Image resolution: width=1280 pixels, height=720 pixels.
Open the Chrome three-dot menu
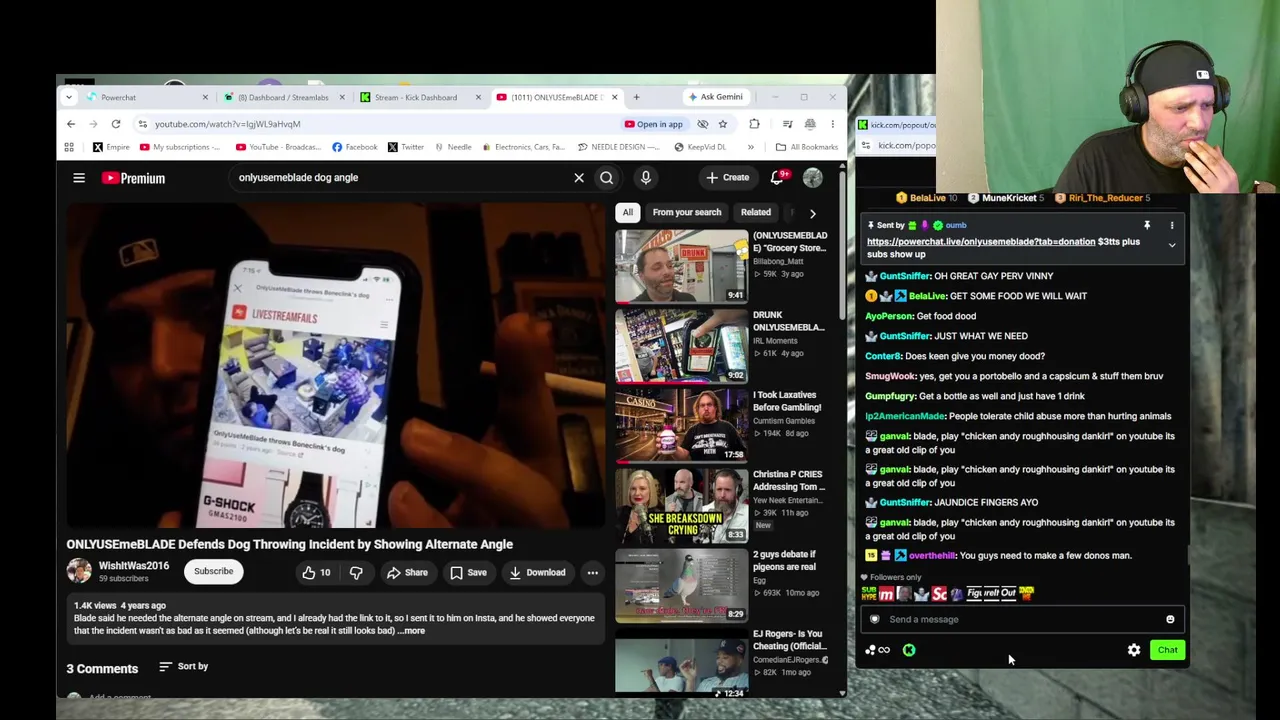point(832,124)
